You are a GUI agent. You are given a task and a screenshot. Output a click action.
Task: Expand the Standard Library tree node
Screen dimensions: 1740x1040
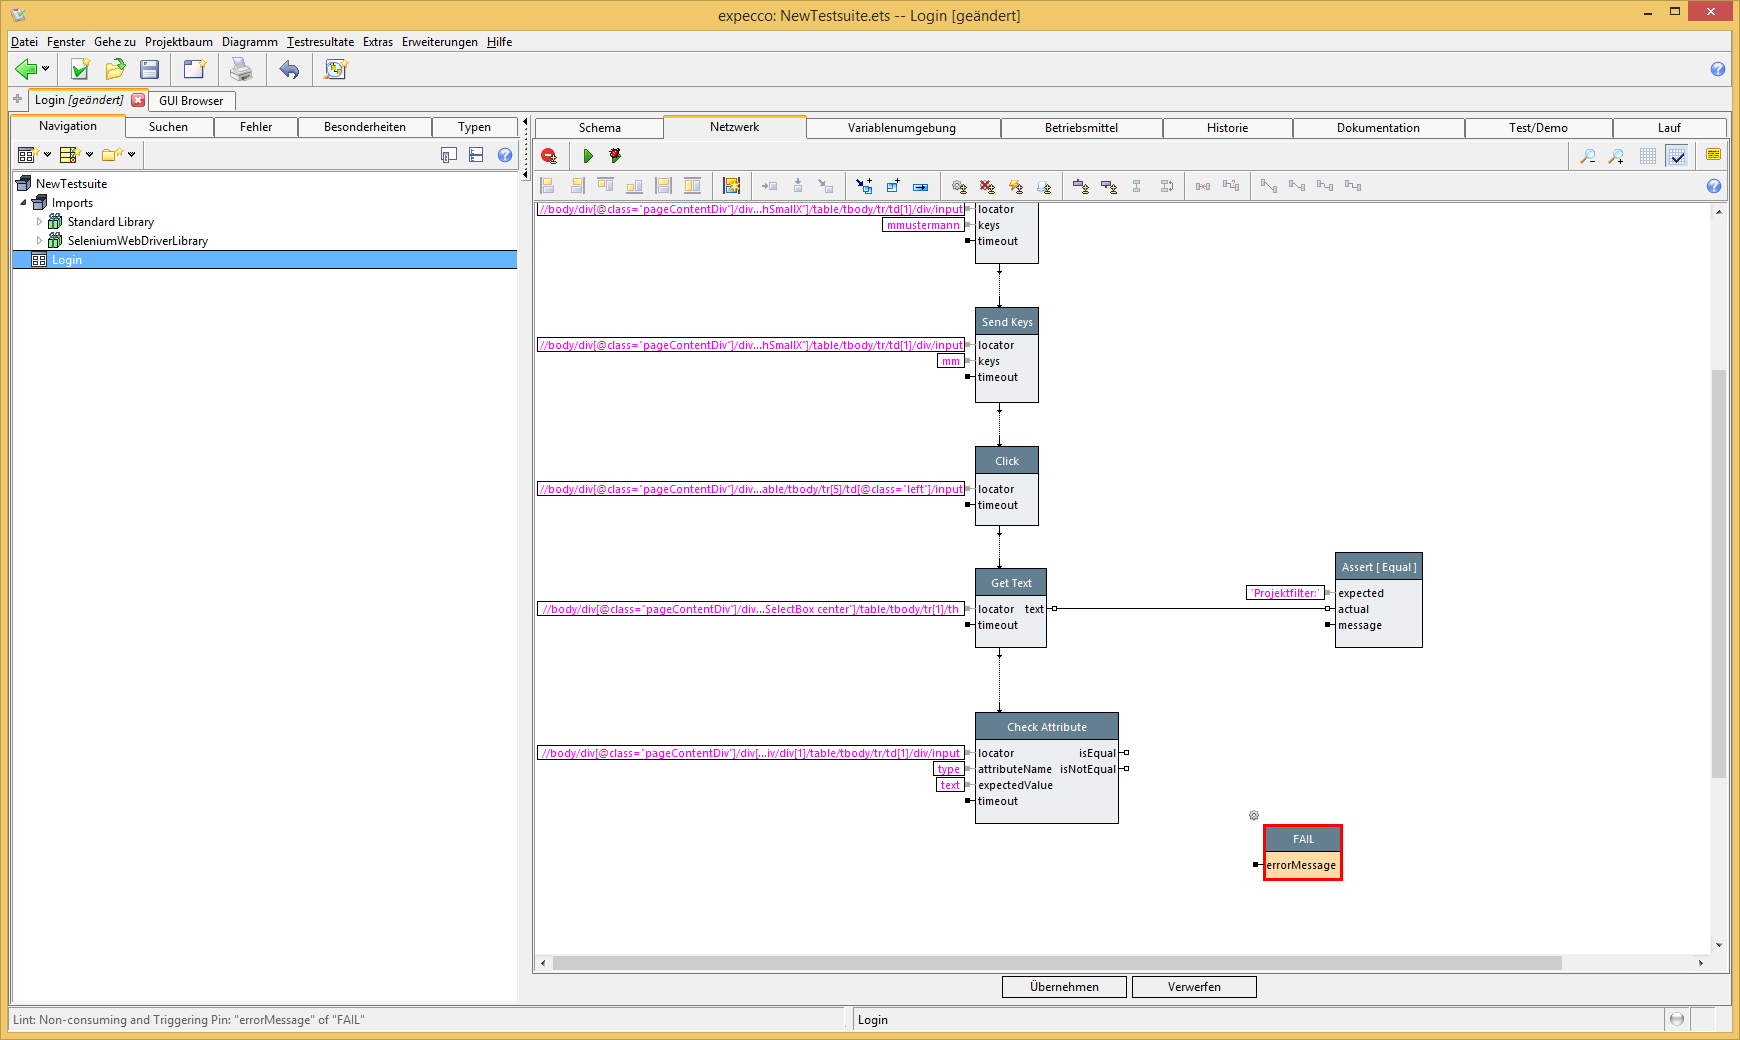40,222
